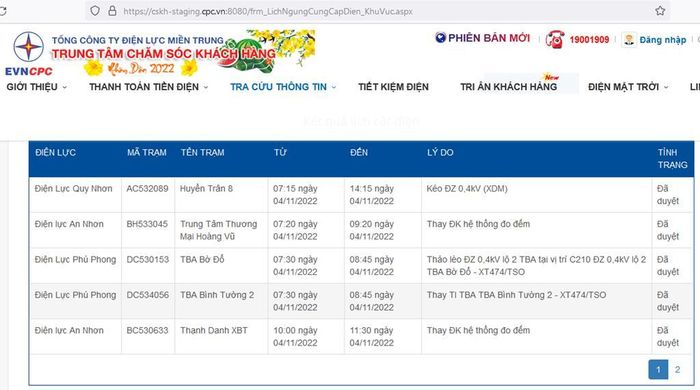Screen dimensions: 700x390
Task: Click the Điện lực column header
Action: pos(55,153)
